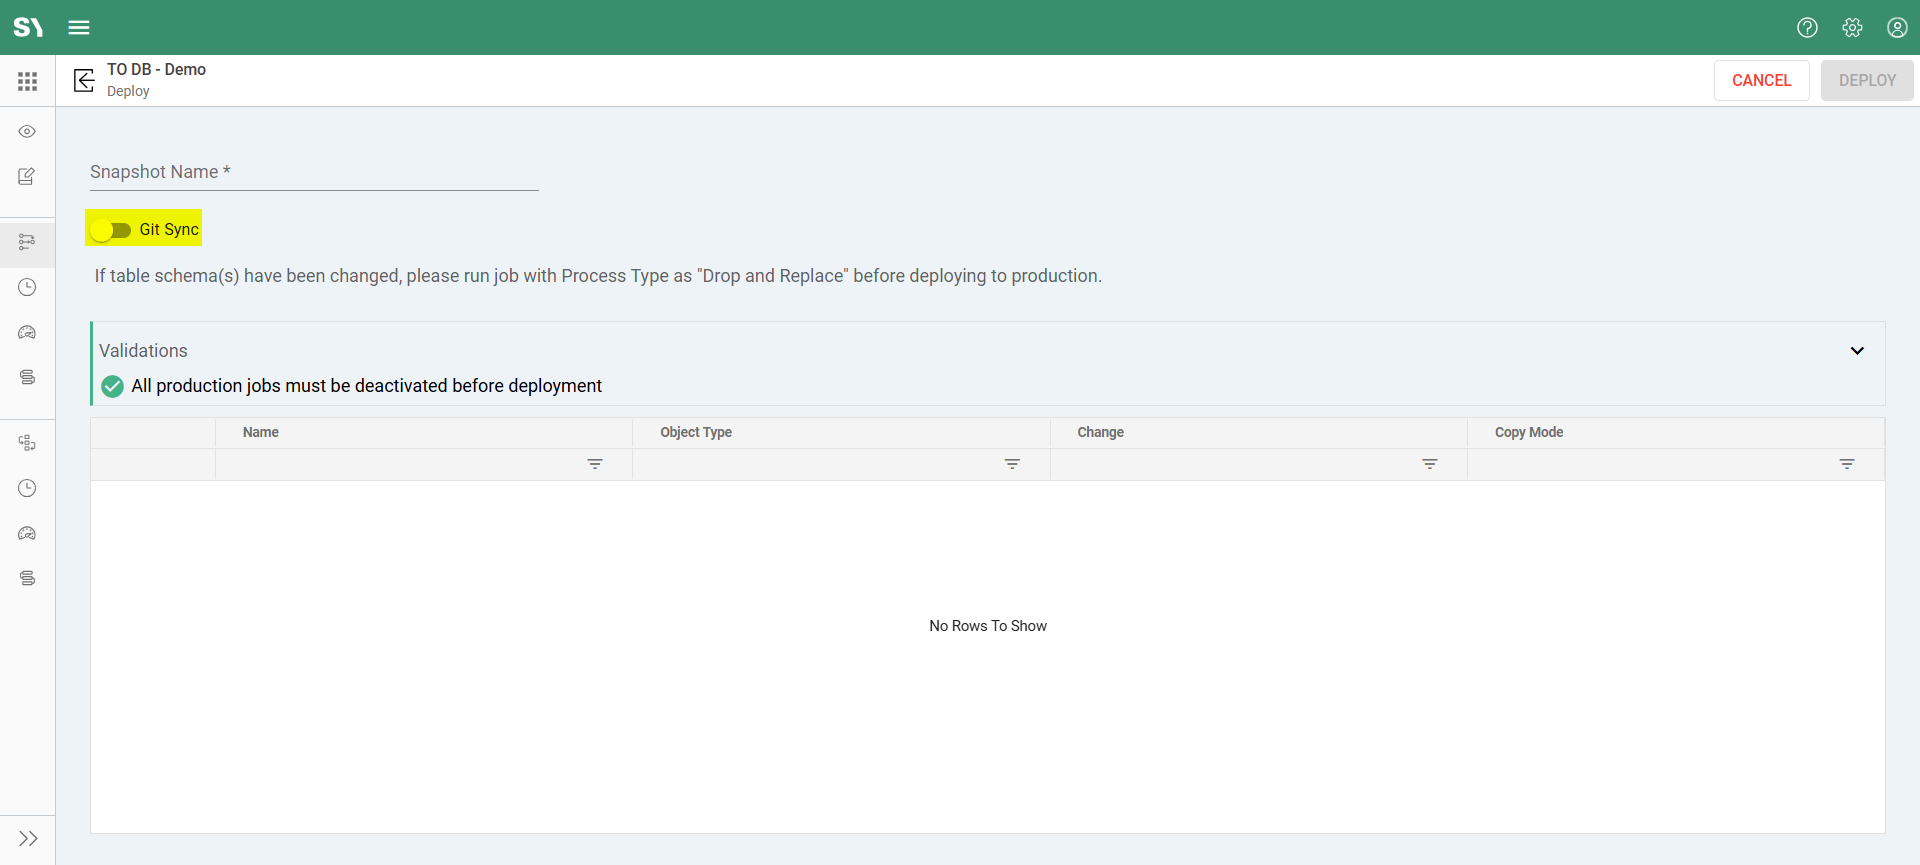Collapse the Validations section chevron
This screenshot has width=1920, height=865.
[1857, 351]
